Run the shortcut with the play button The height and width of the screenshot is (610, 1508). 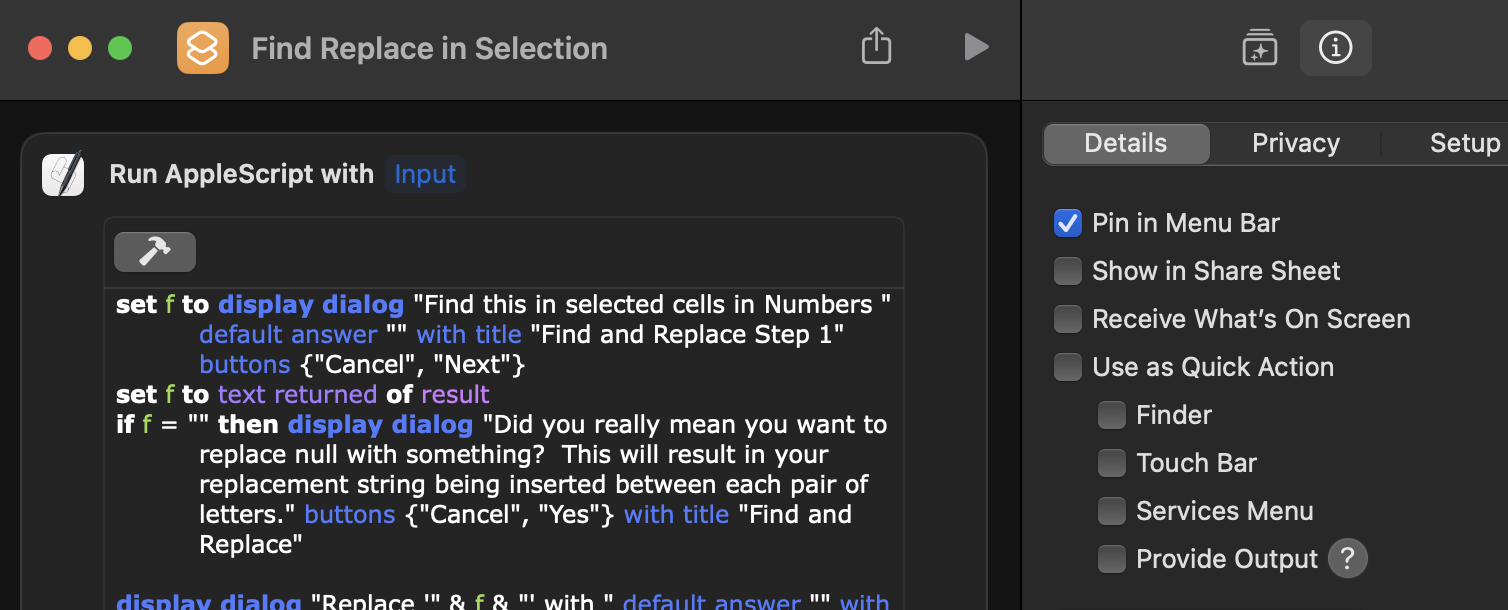click(x=976, y=47)
